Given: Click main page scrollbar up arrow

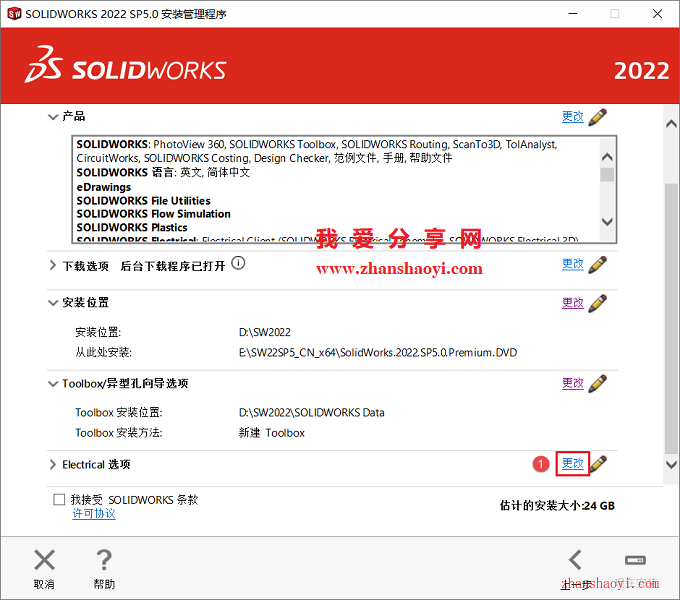Looking at the screenshot, I should point(671,124).
